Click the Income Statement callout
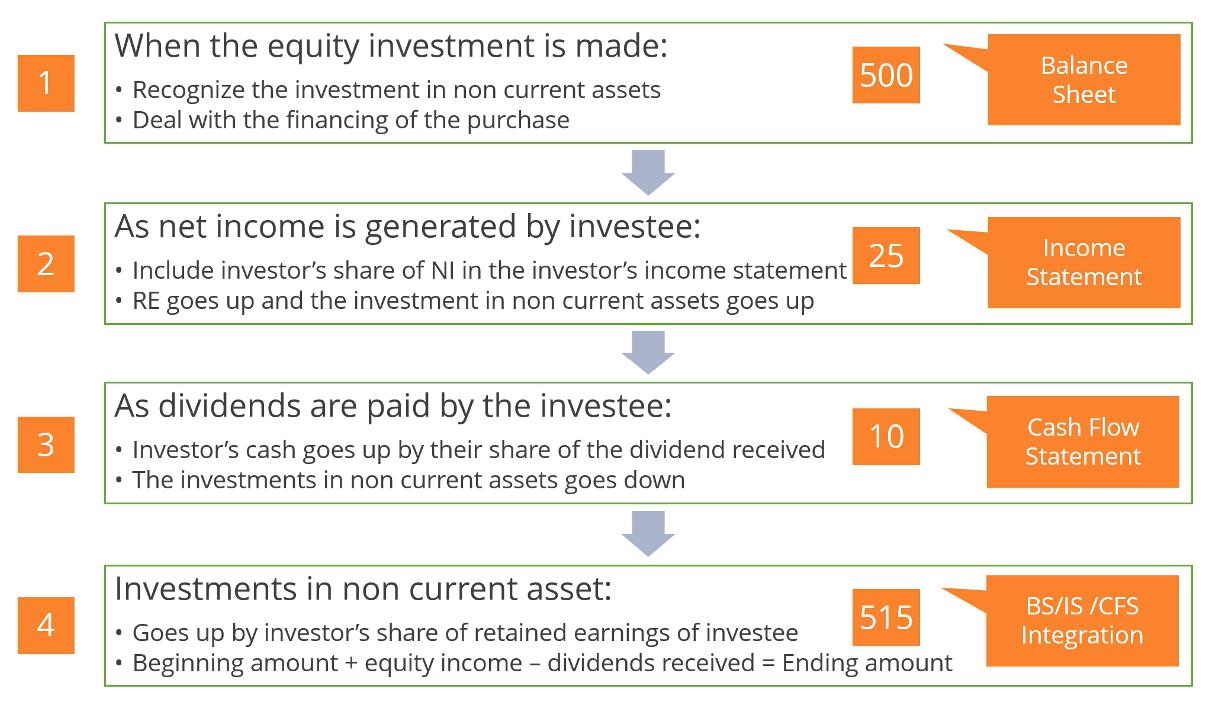 1084,262
